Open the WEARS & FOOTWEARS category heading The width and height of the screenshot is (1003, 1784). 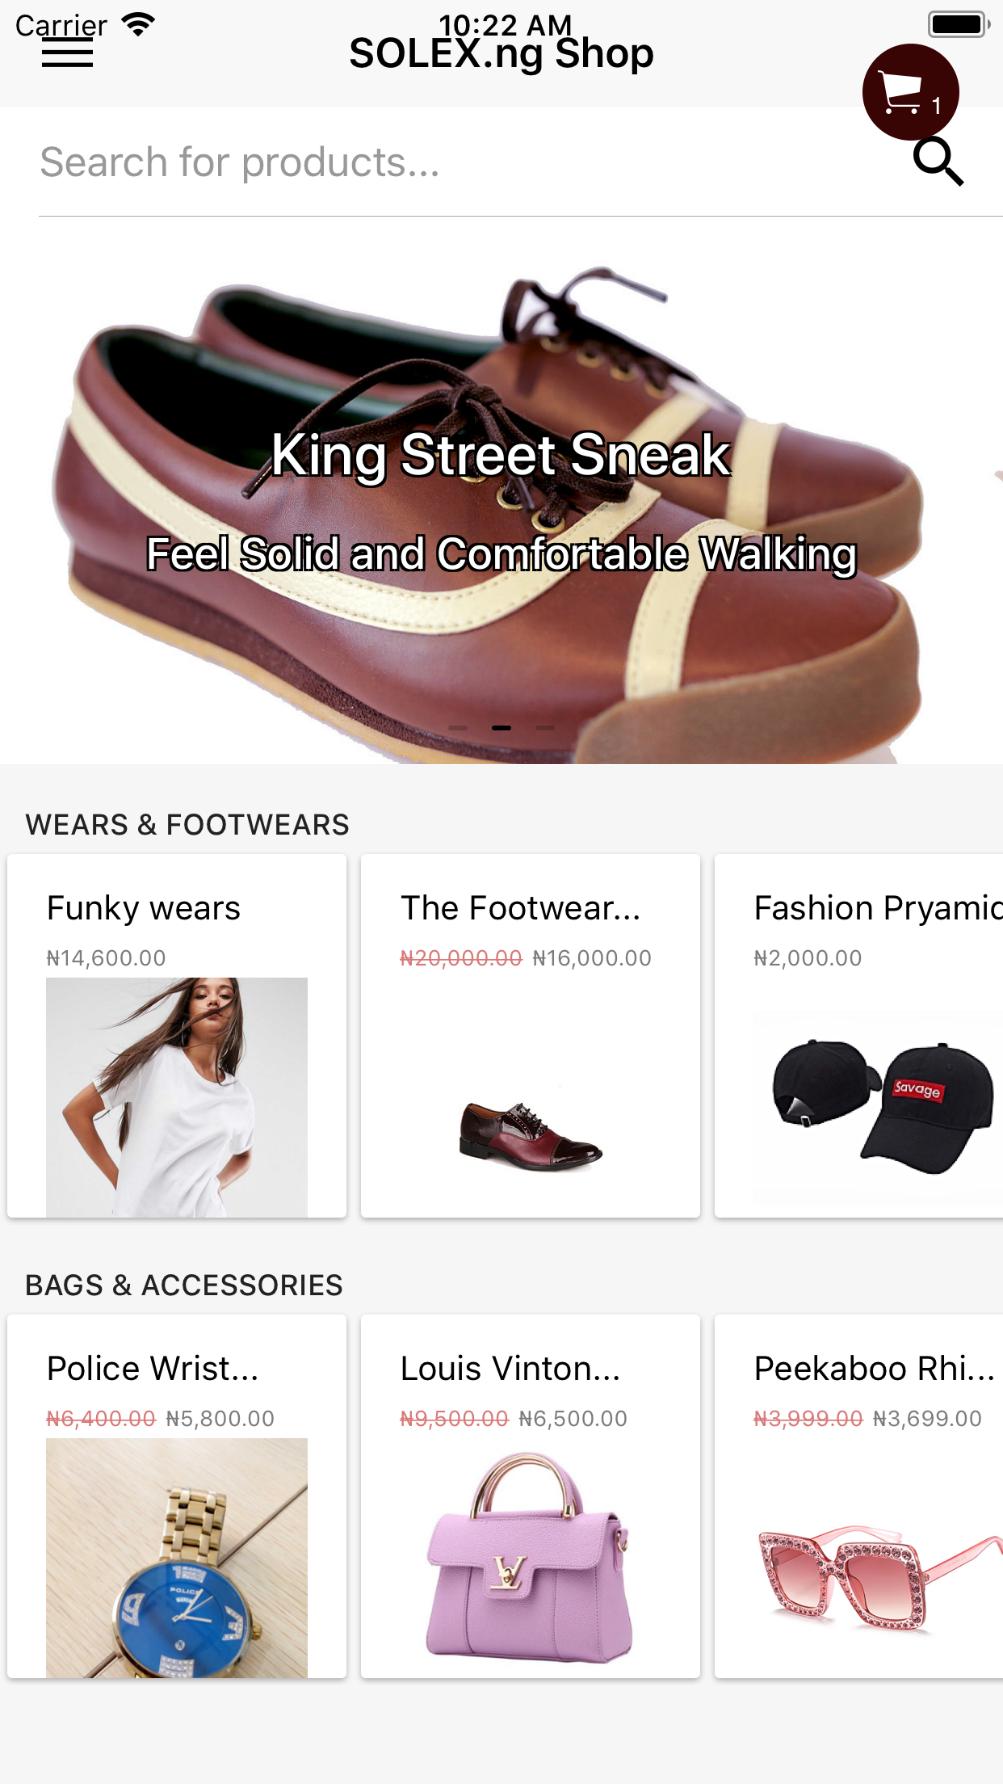click(187, 825)
